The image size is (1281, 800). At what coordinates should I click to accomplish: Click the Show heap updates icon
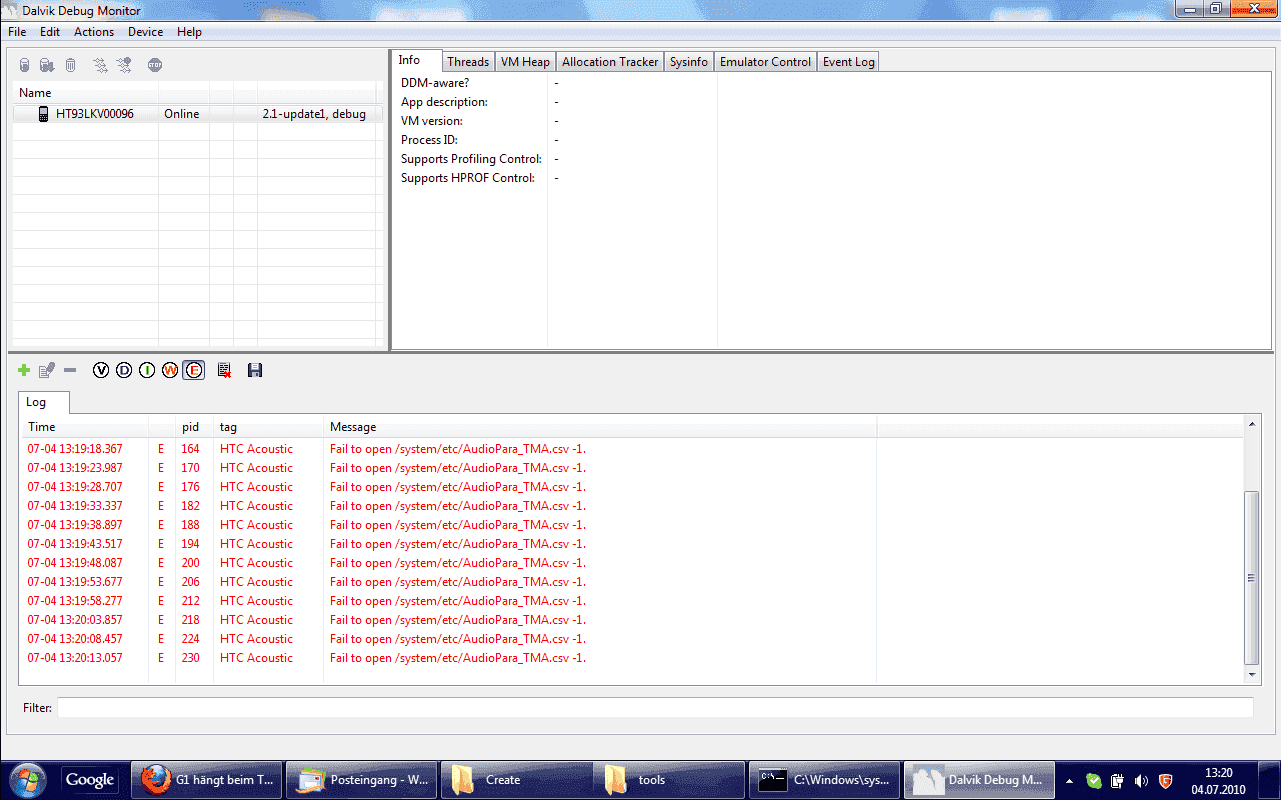[25, 65]
